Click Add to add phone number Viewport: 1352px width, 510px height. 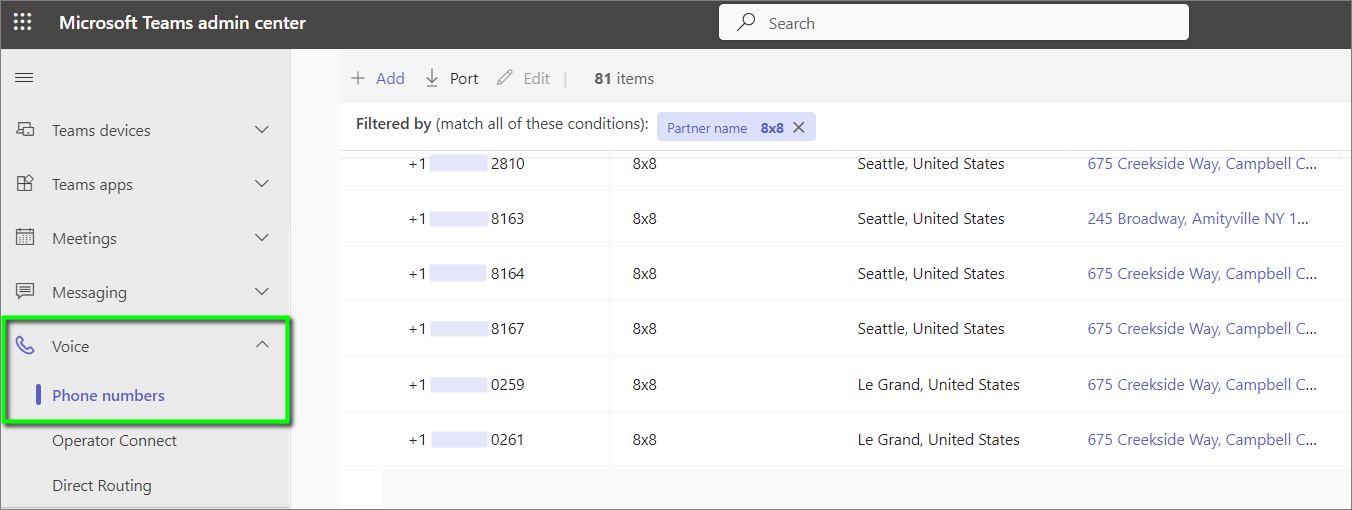(378, 78)
